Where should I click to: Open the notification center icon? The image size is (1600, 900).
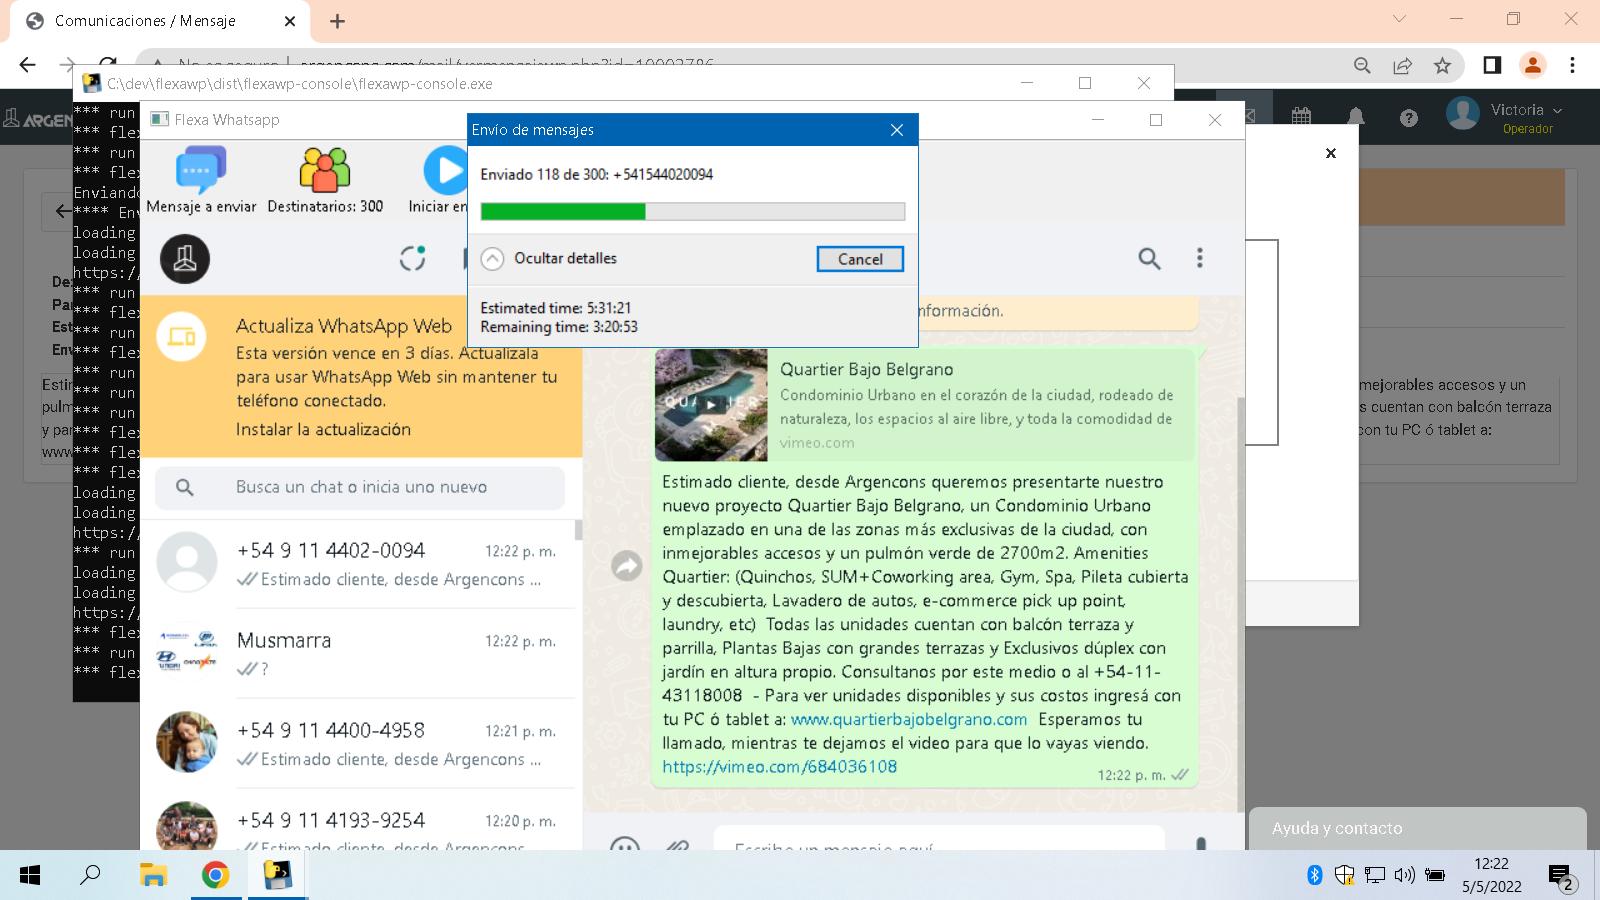(1561, 878)
